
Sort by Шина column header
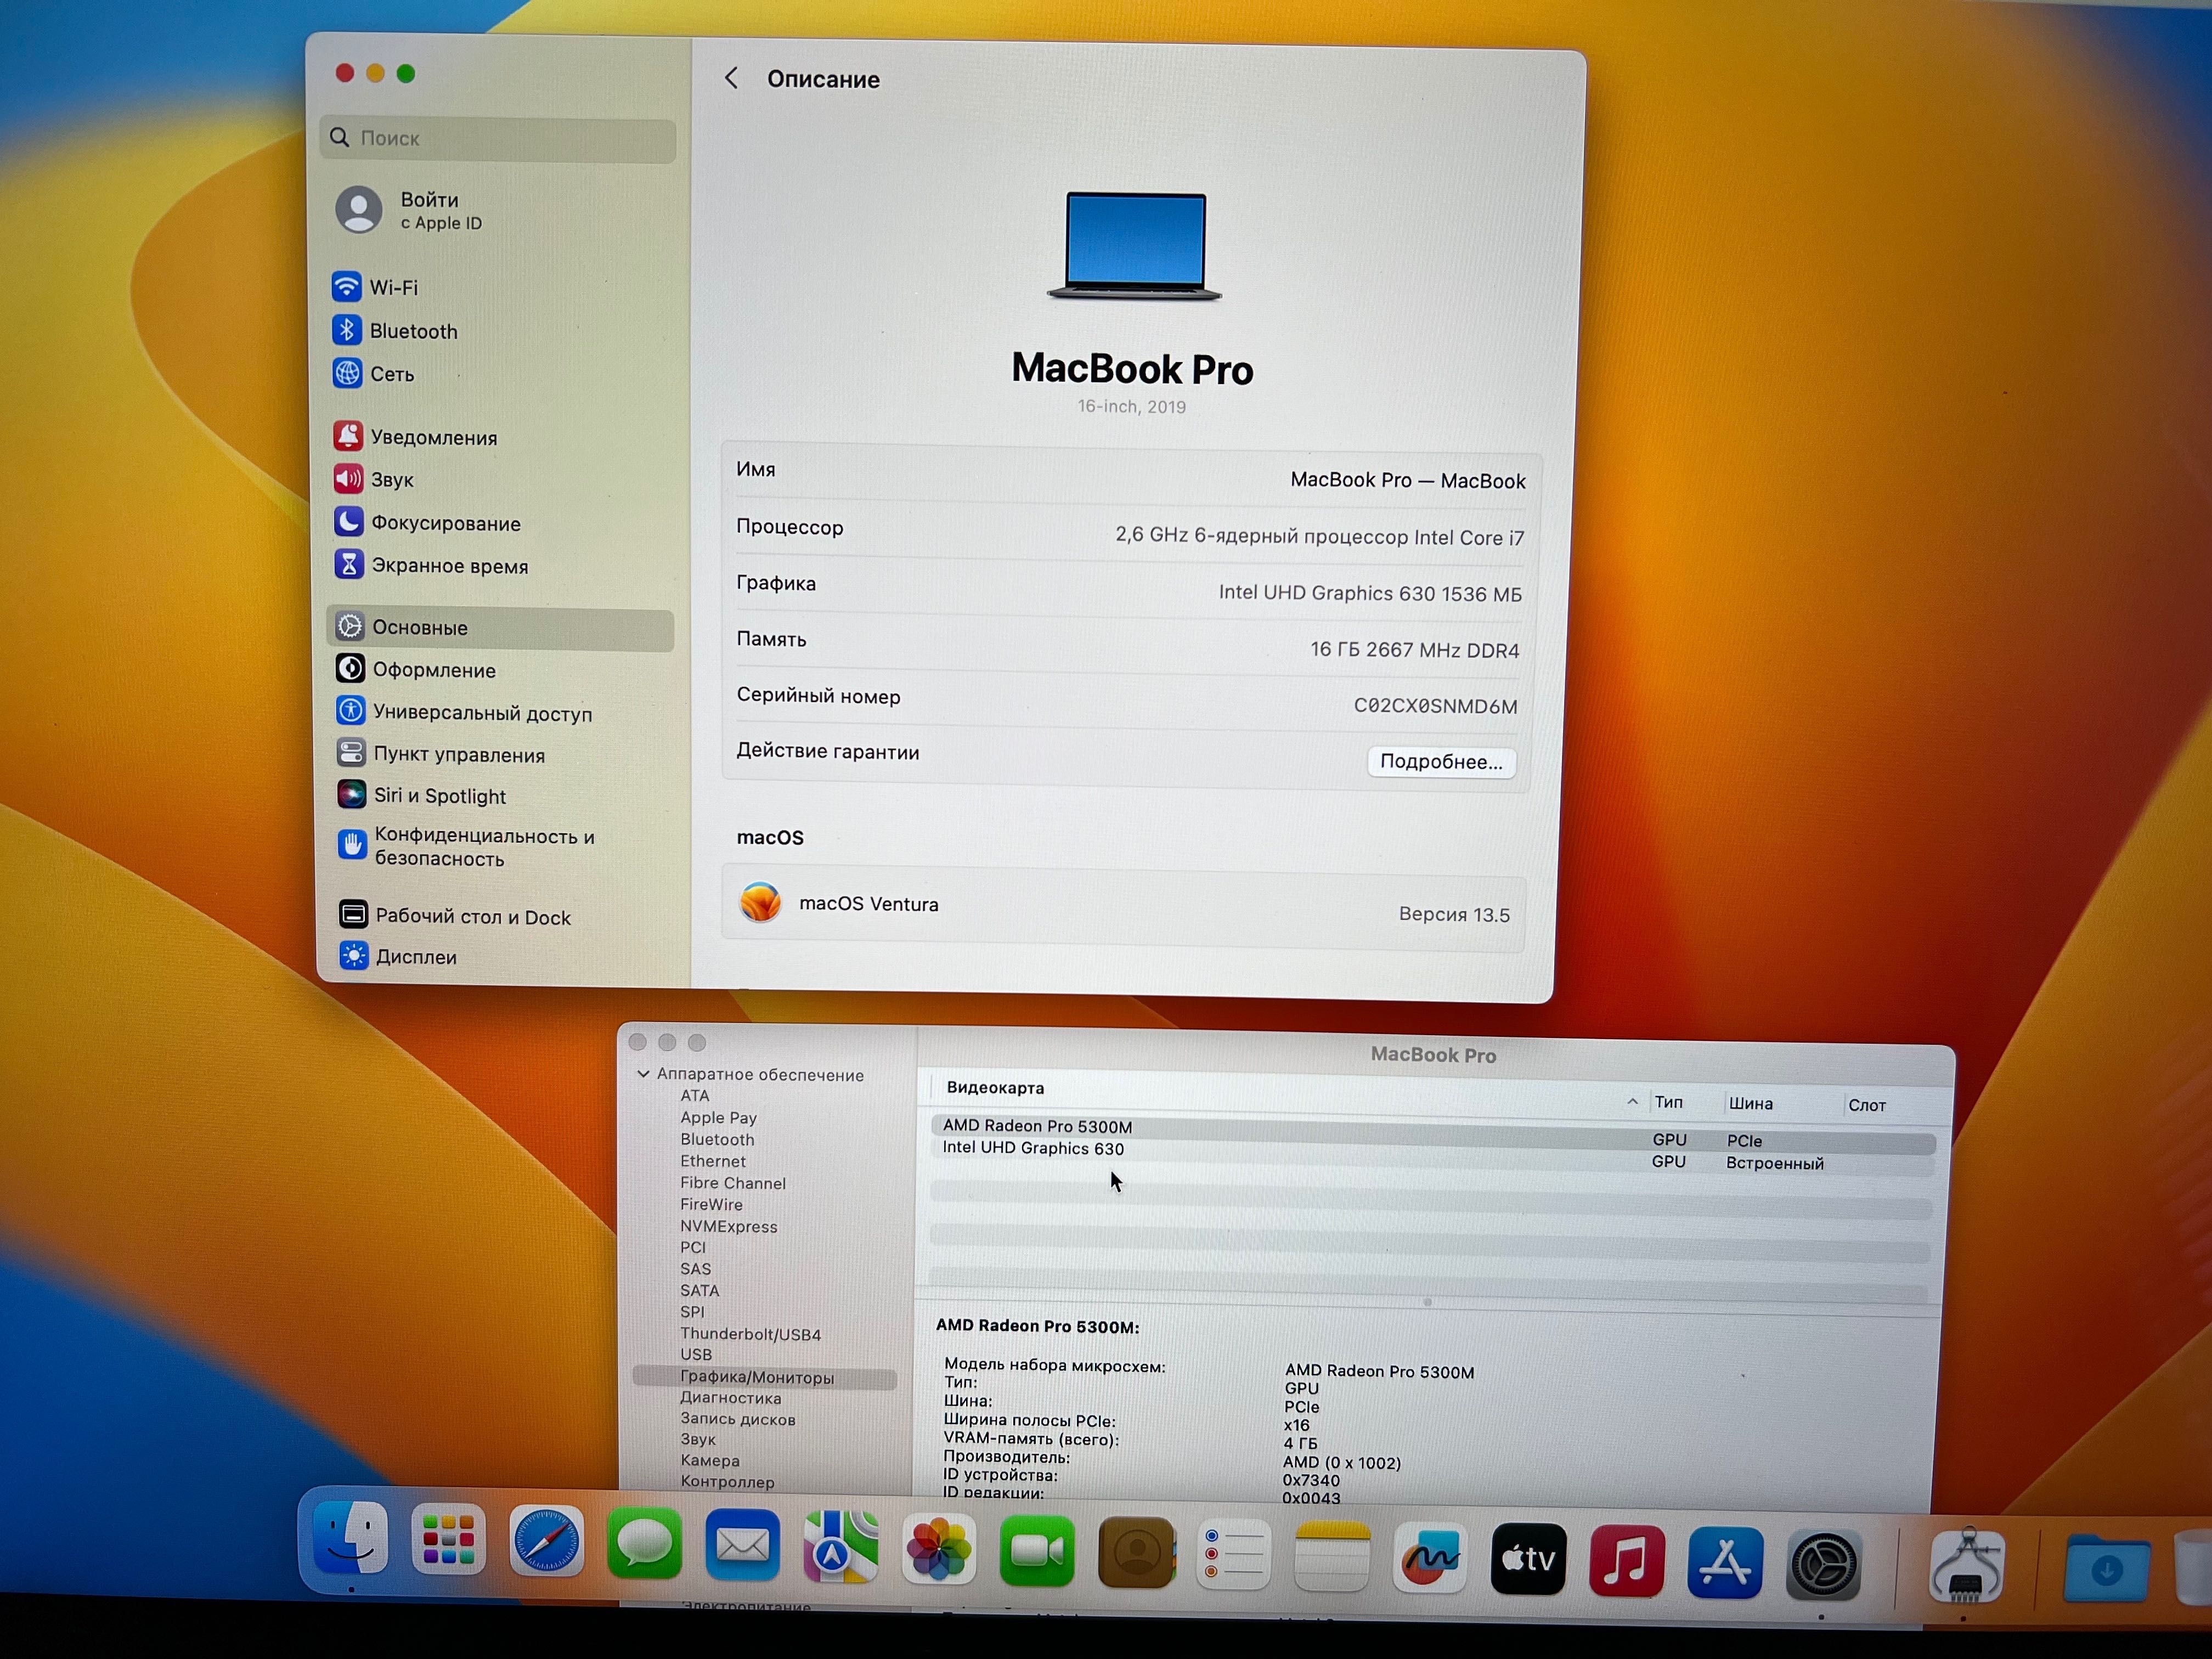tap(1750, 1104)
